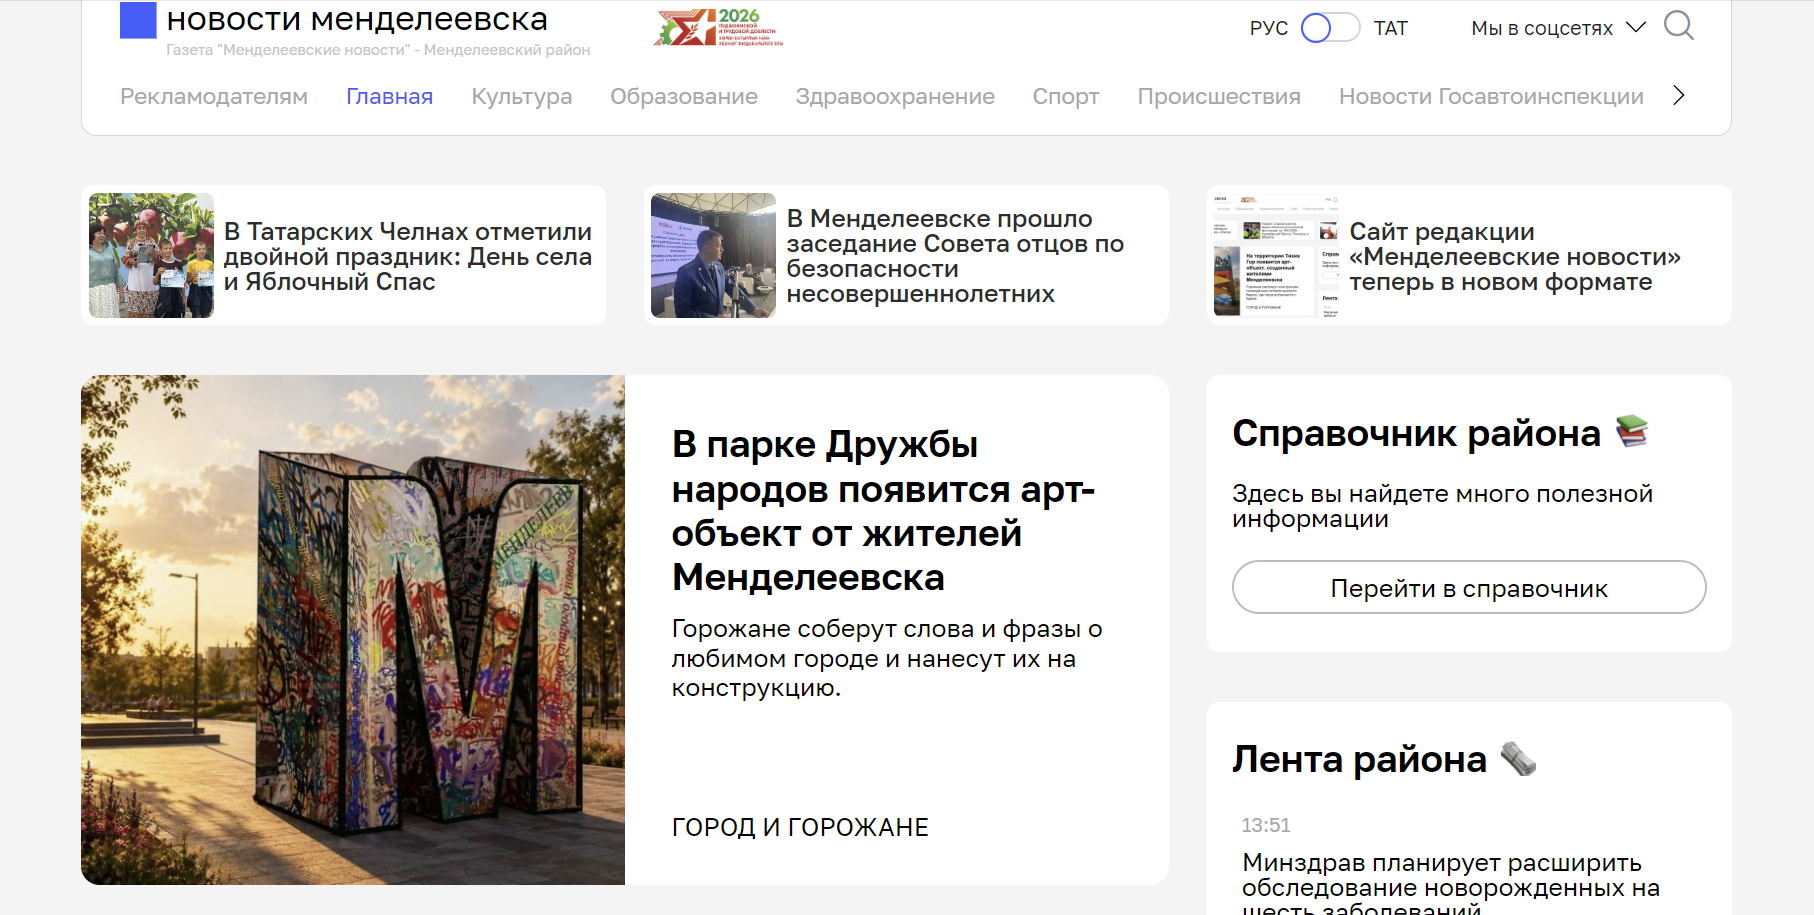Open the Новости Менделеевска site title
The width and height of the screenshot is (1814, 915).
click(x=357, y=19)
